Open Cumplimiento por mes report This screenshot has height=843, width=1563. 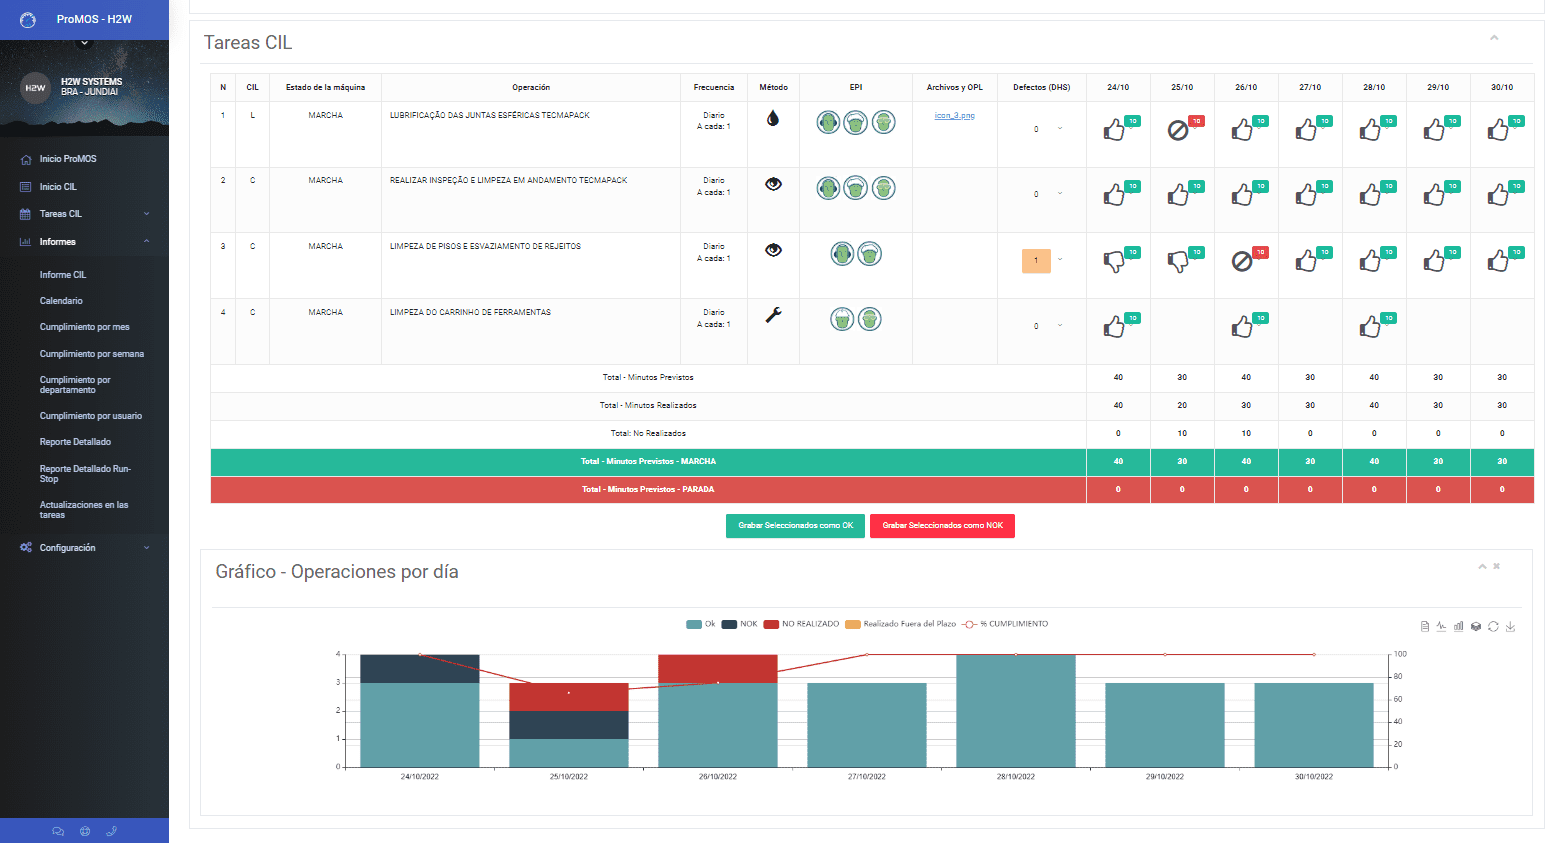[84, 327]
